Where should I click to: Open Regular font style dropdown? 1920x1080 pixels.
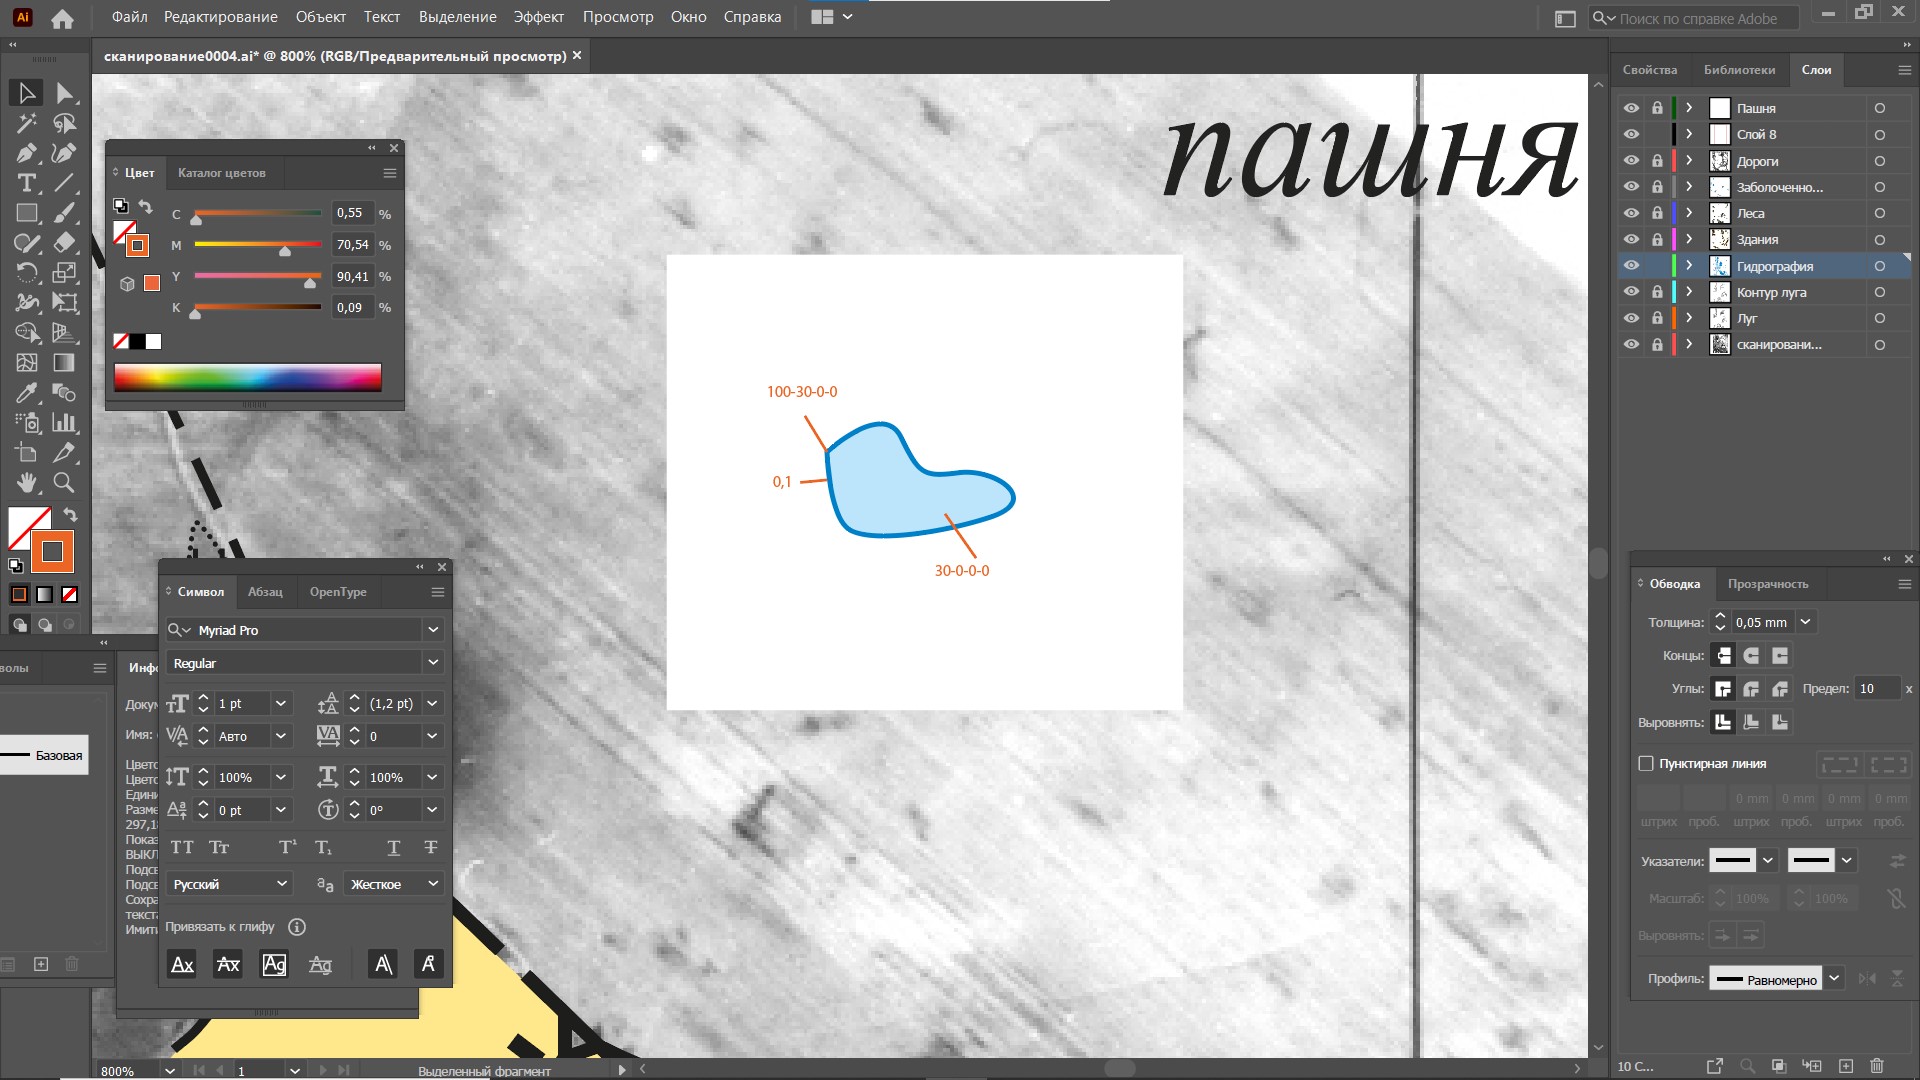click(x=433, y=663)
